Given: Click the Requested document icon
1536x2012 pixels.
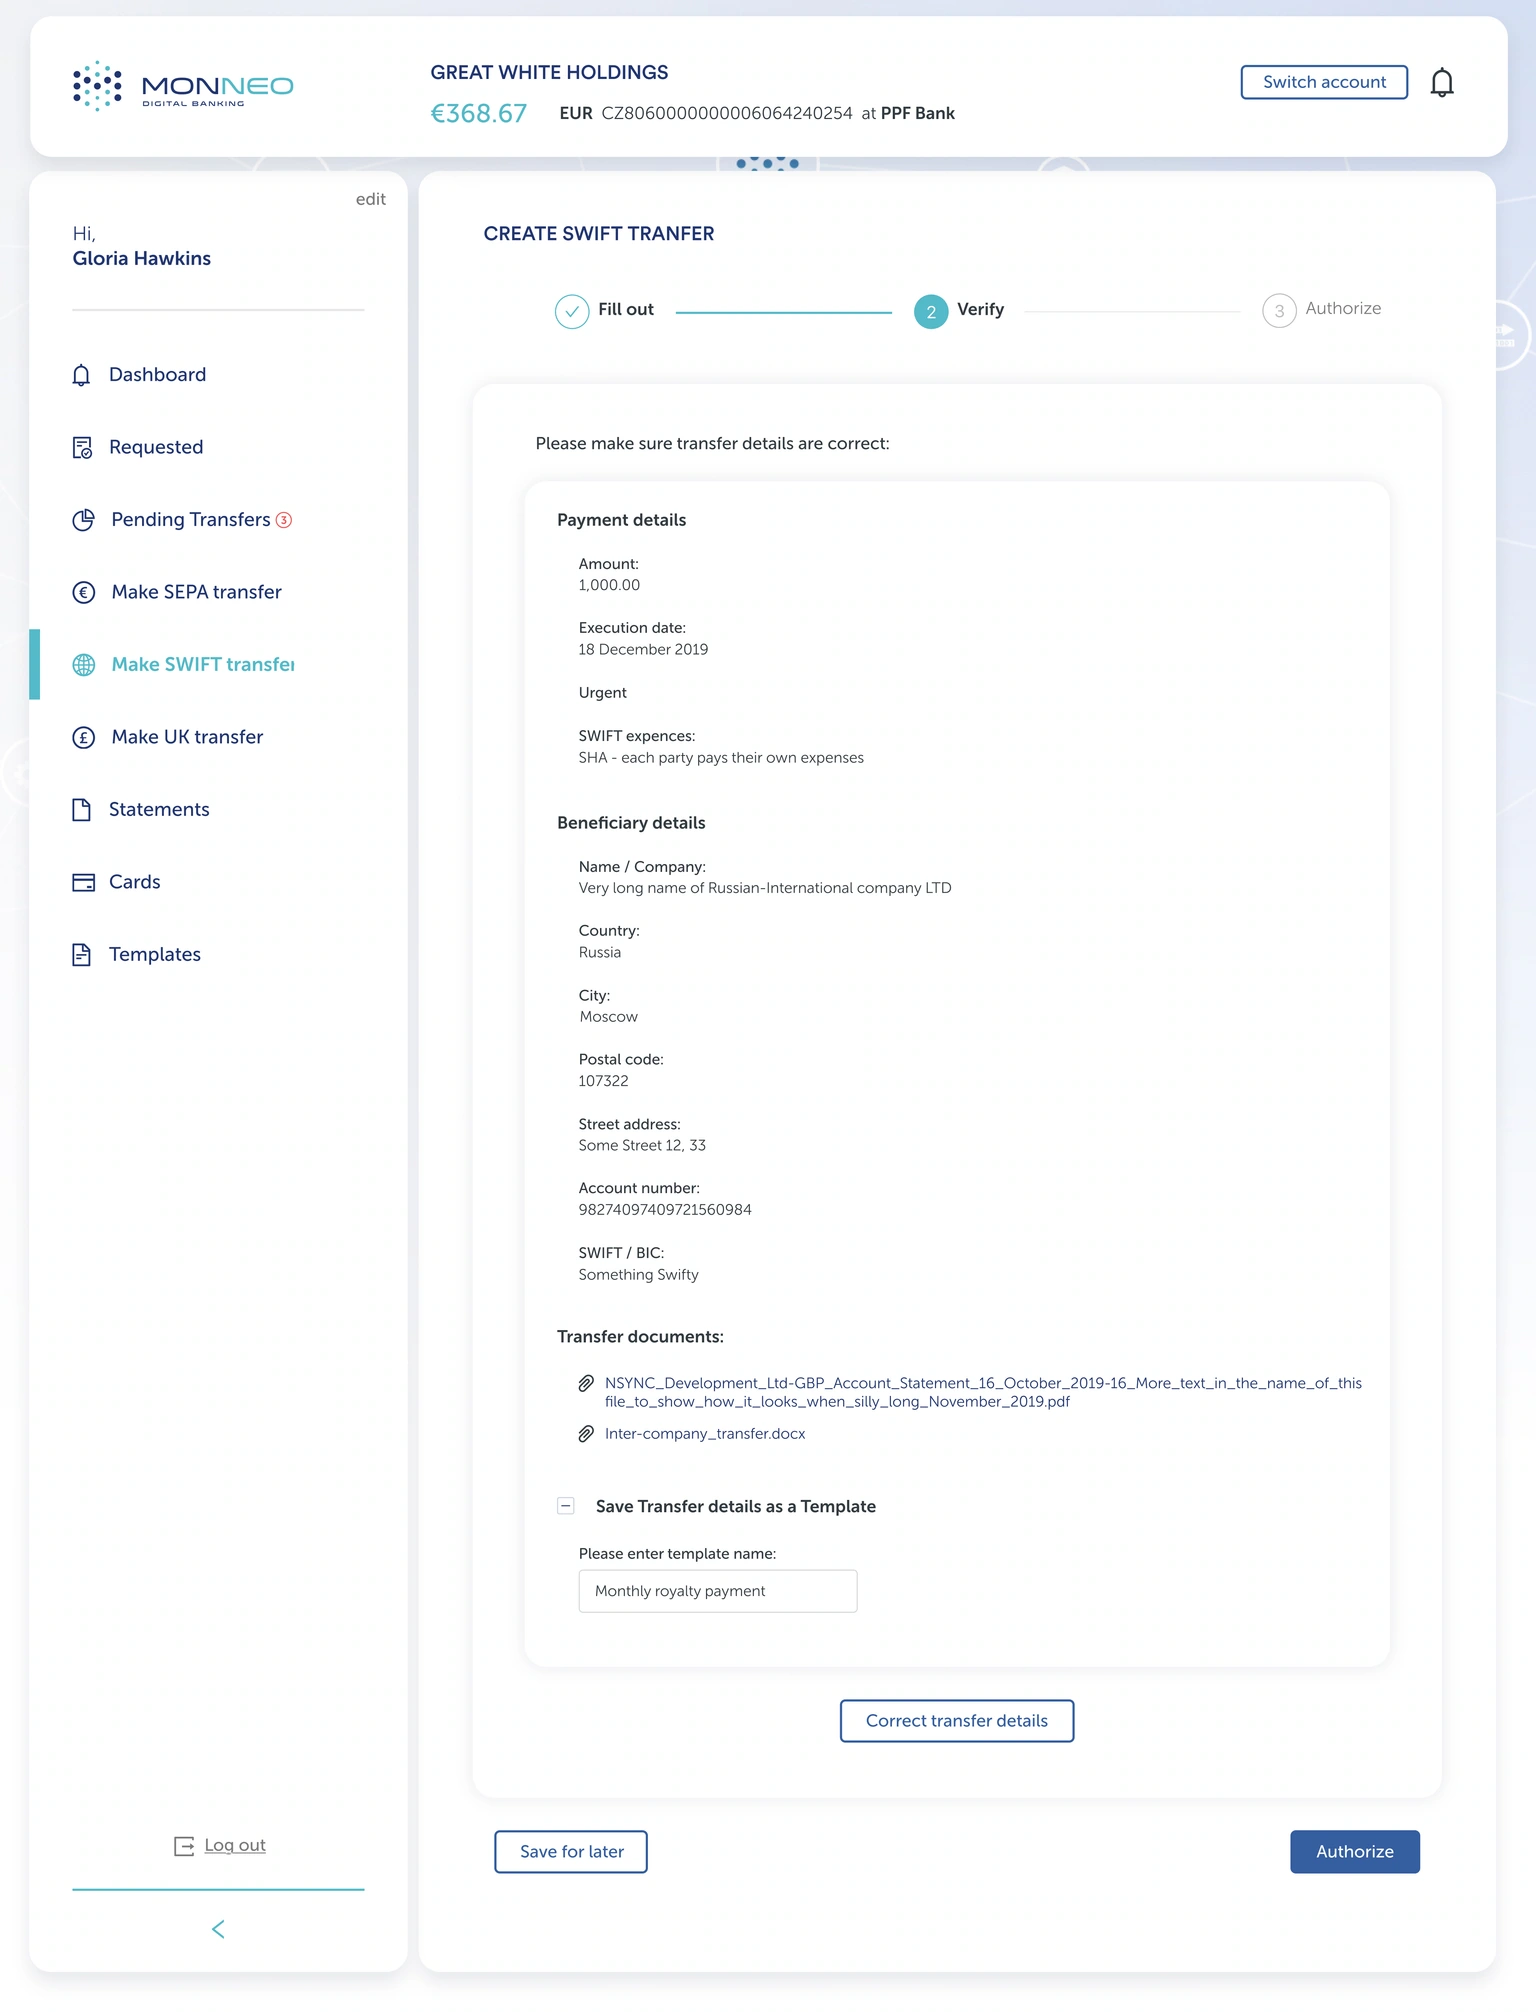Looking at the screenshot, I should (x=82, y=447).
